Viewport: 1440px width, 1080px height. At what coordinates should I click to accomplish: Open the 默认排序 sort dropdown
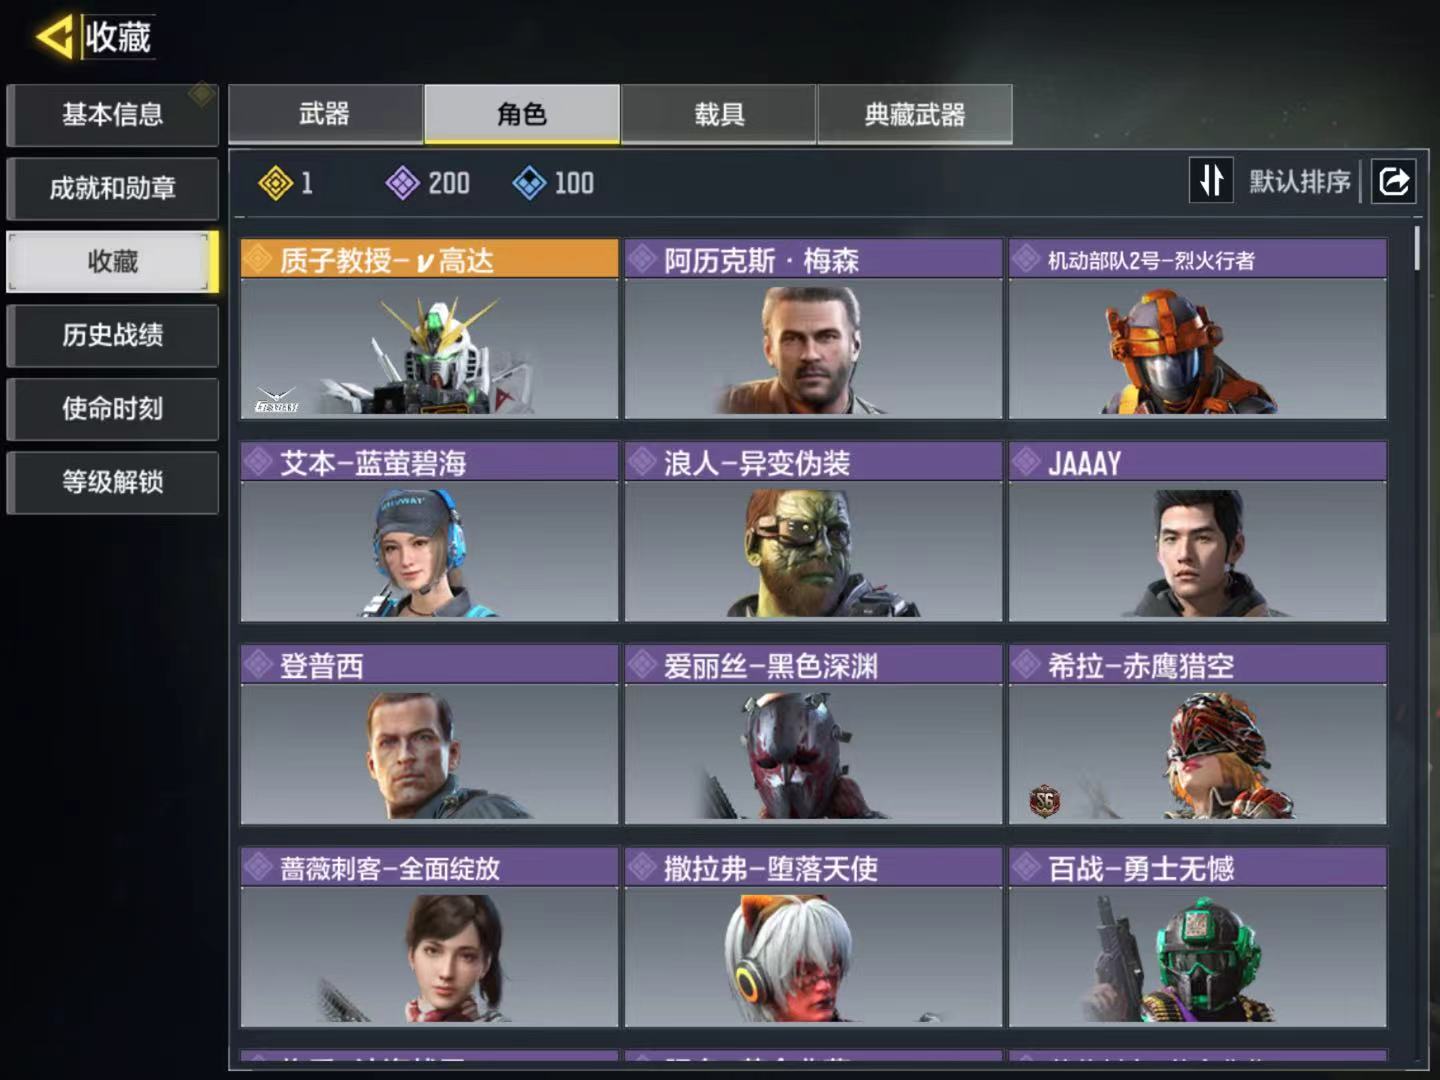[1299, 182]
